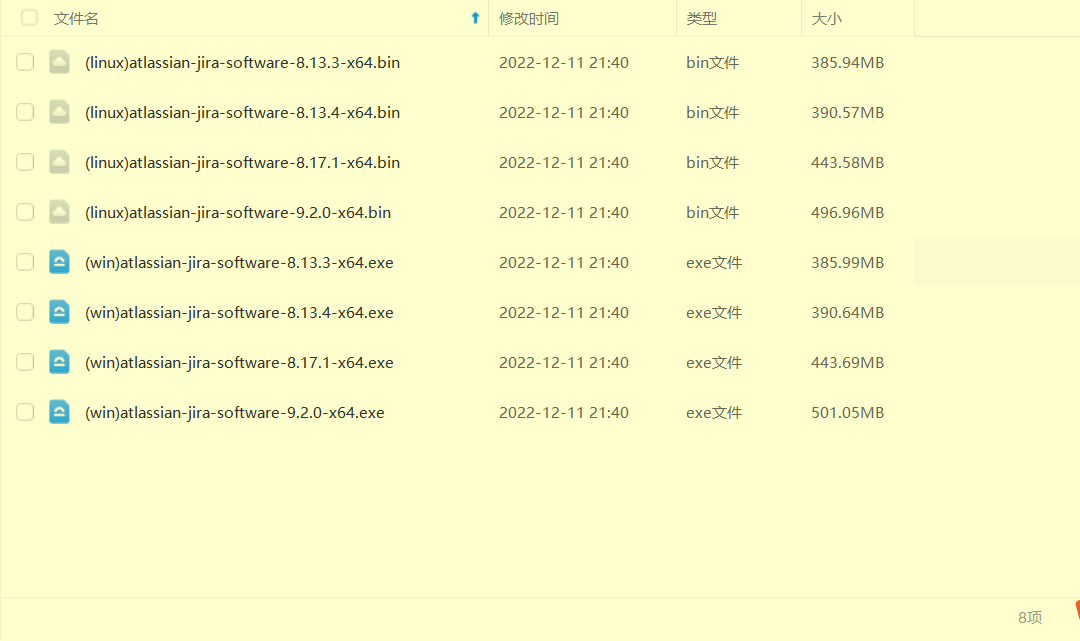
Task: Check the box for win jira 8.17.1 exe
Action: pos(25,362)
